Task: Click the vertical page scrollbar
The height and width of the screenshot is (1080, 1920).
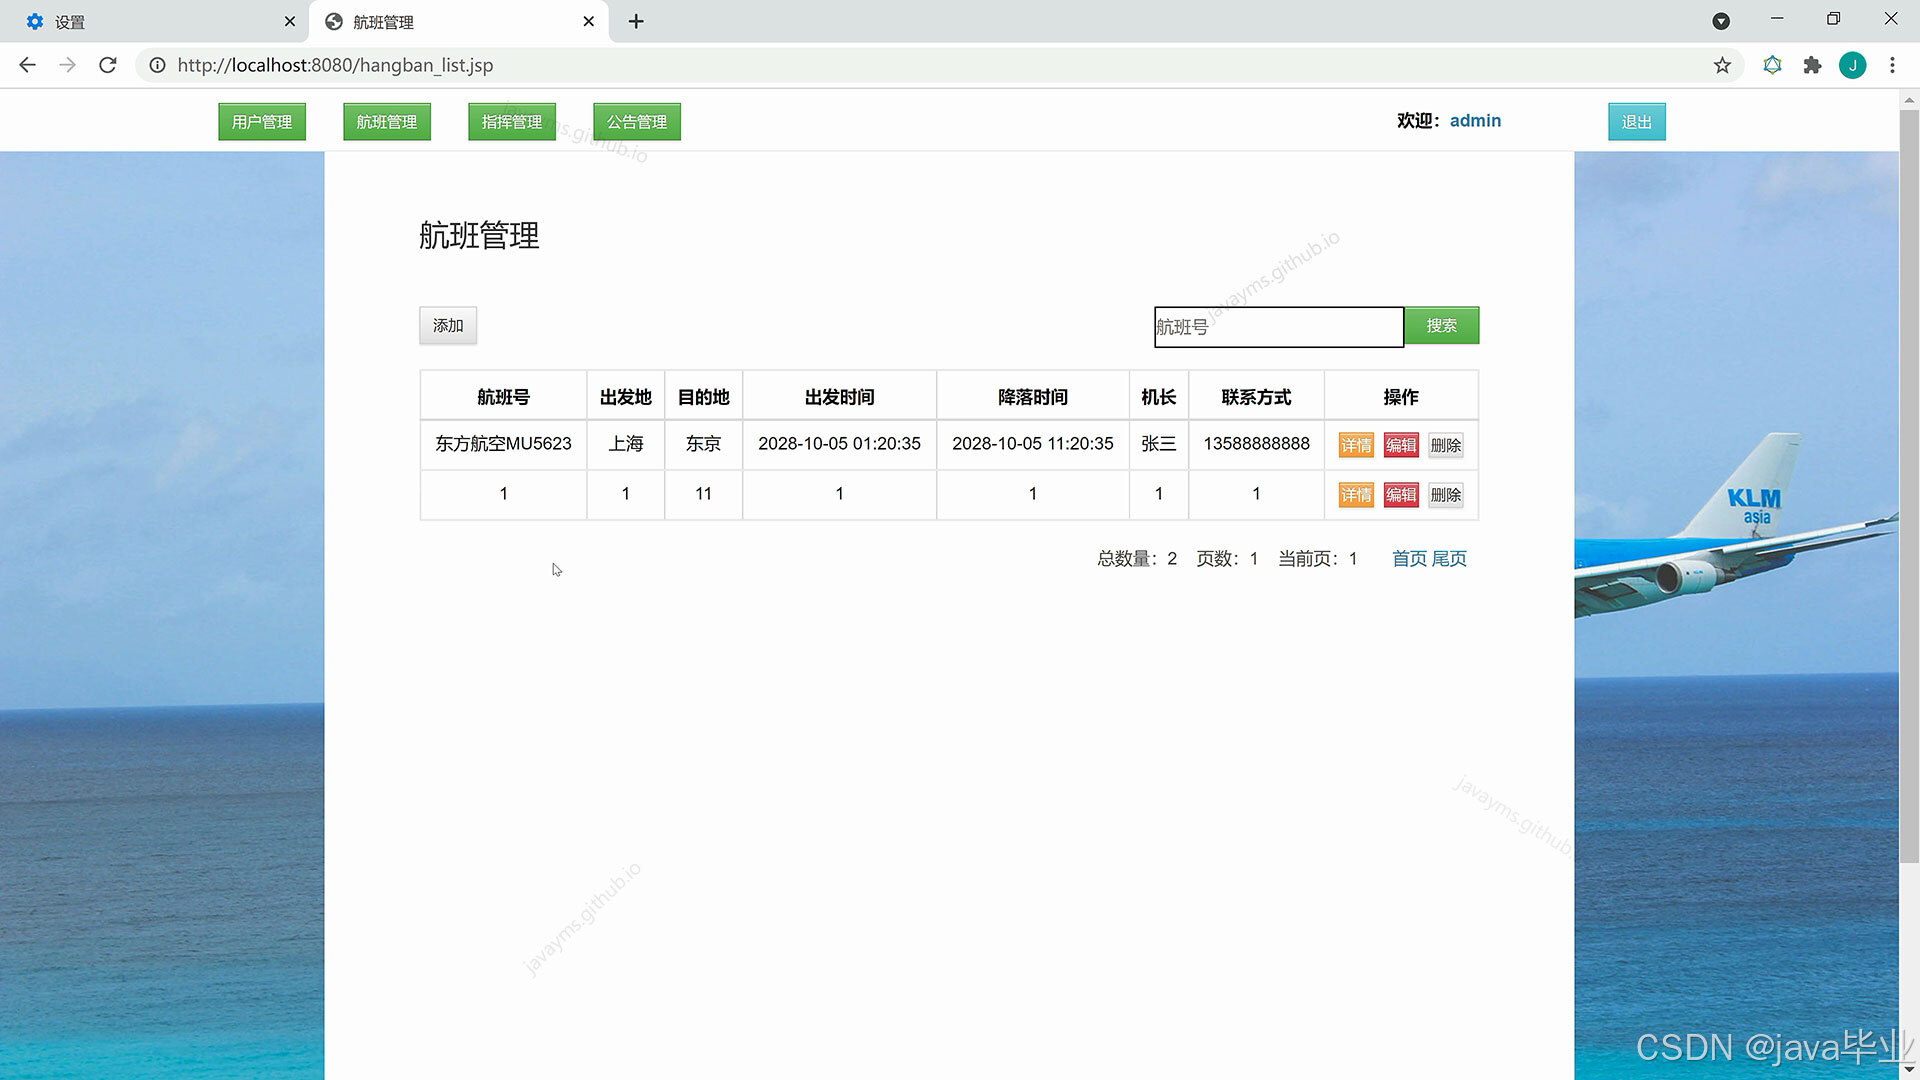Action: (x=1909, y=485)
